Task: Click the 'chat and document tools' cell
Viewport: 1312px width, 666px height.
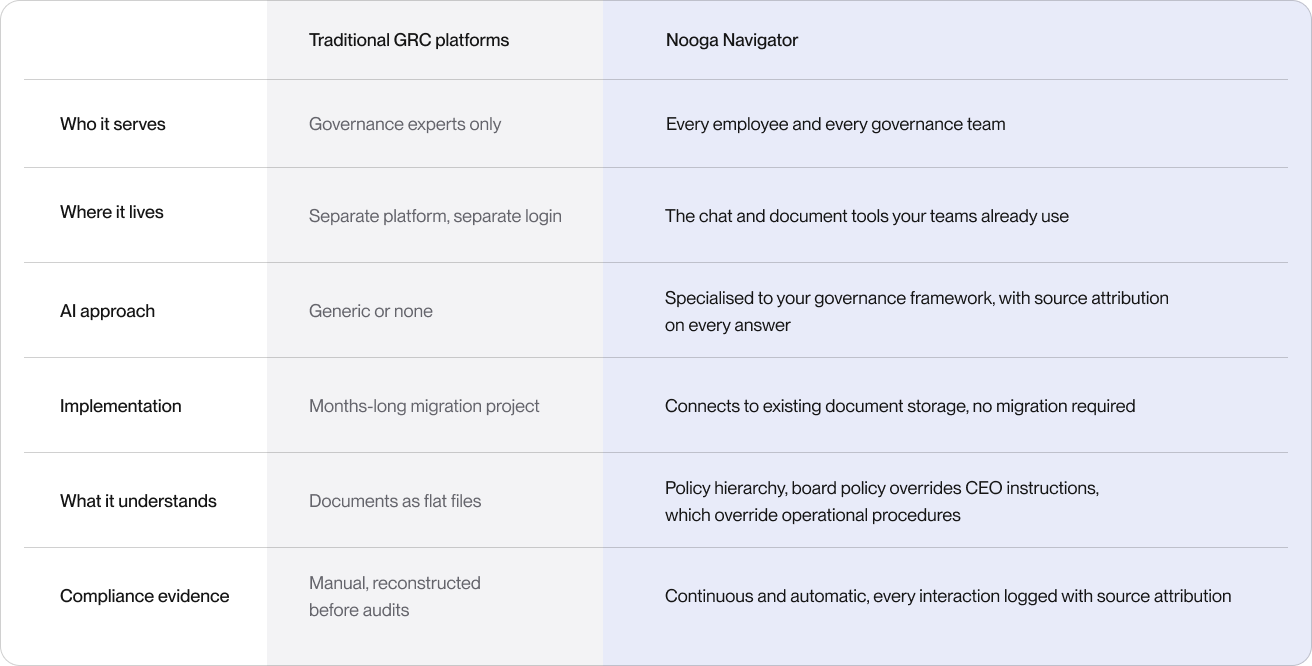Action: coord(867,216)
